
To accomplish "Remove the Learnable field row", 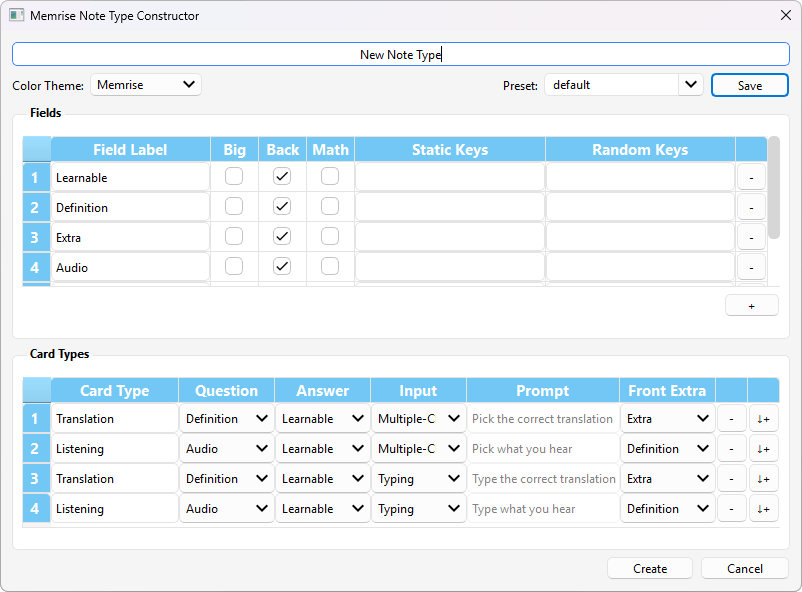I will pyautogui.click(x=751, y=178).
